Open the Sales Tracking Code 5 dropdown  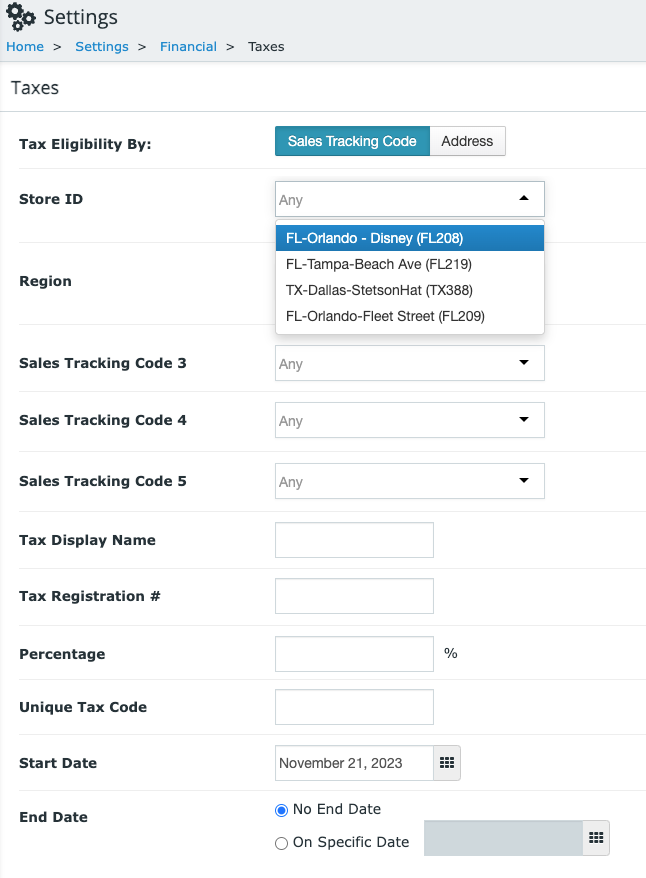click(410, 481)
